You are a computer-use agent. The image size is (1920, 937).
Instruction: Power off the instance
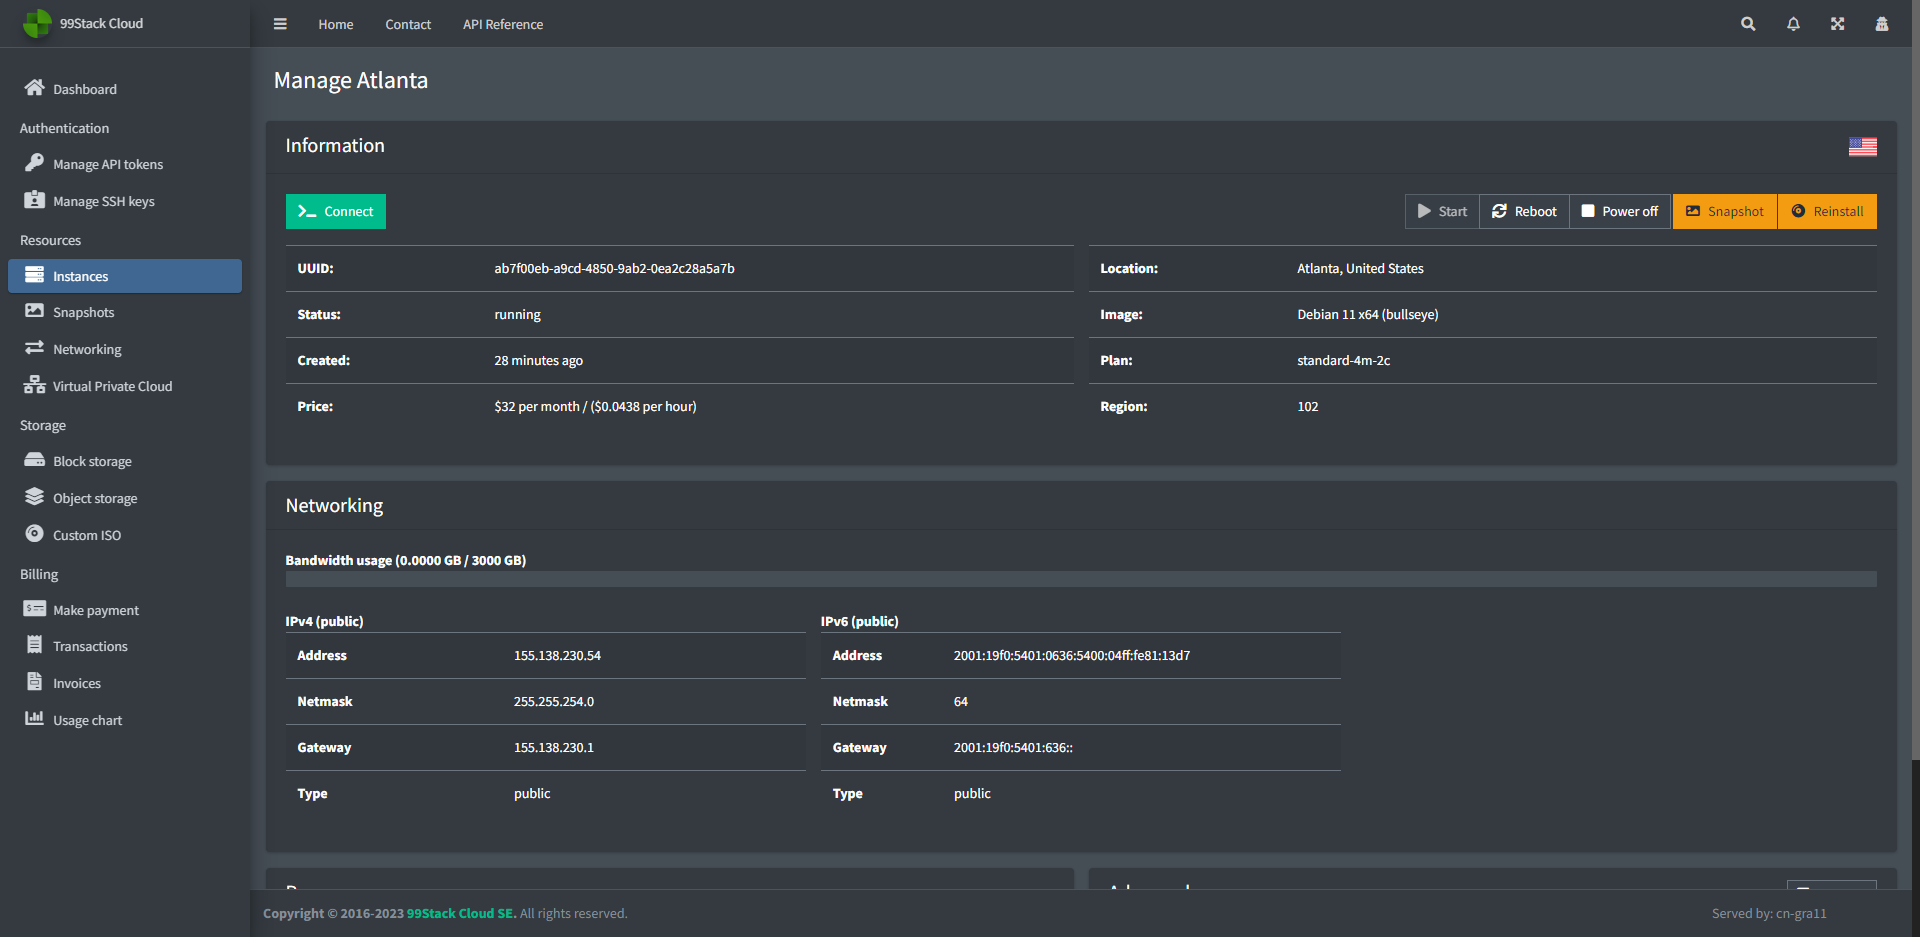tap(1620, 211)
